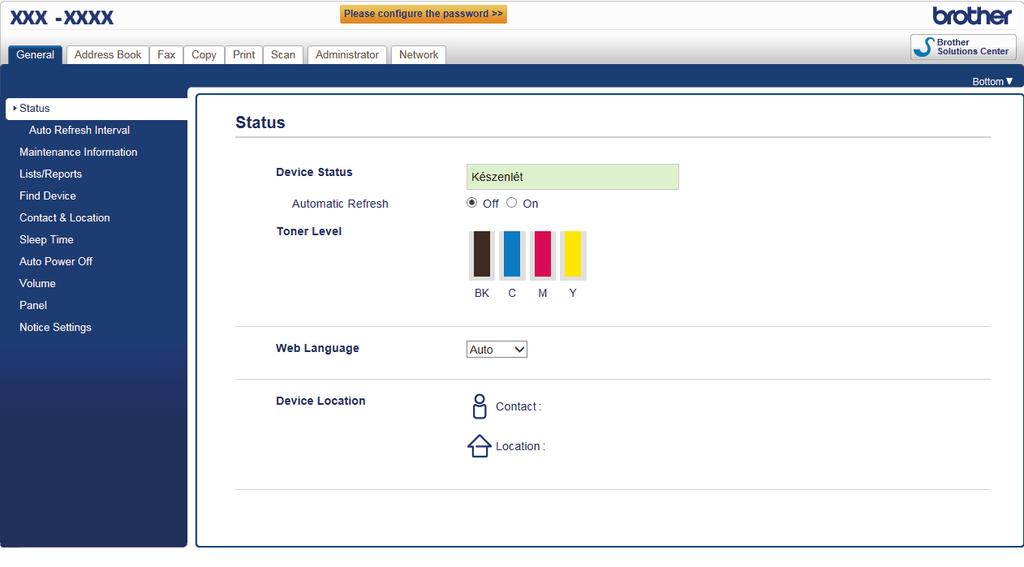Click the magenta M toner level bar
This screenshot has width=1024, height=567.
(x=543, y=254)
